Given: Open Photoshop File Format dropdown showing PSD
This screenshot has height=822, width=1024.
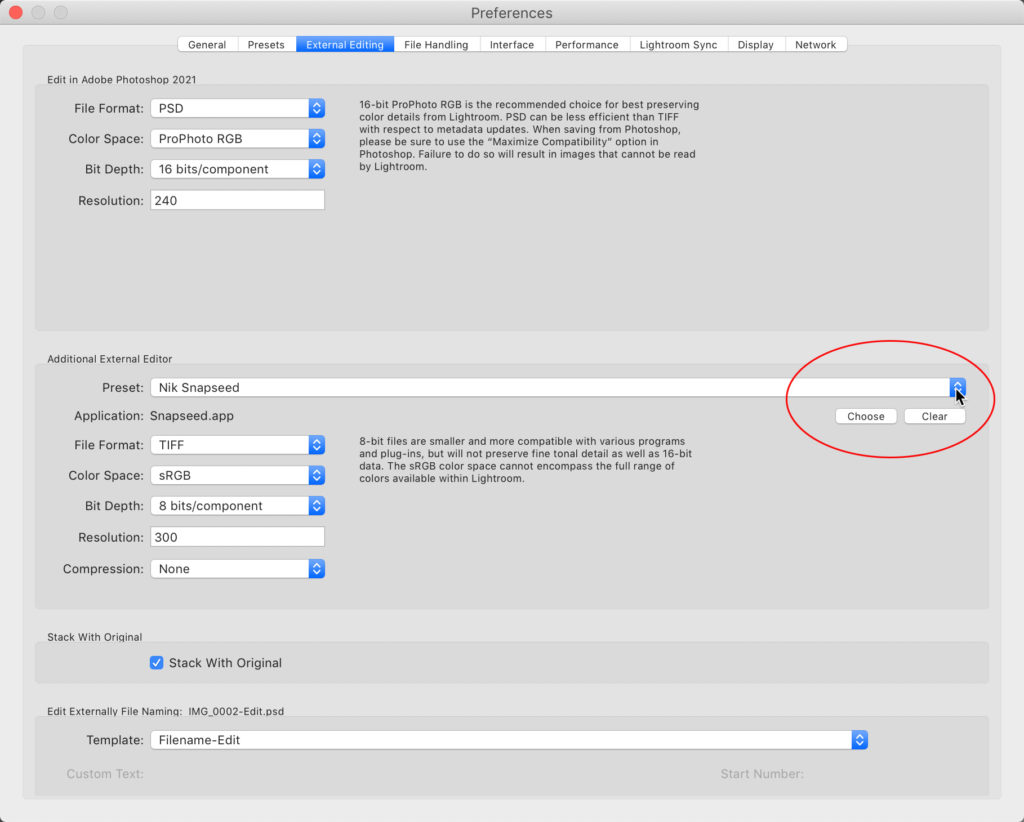Looking at the screenshot, I should [x=237, y=108].
